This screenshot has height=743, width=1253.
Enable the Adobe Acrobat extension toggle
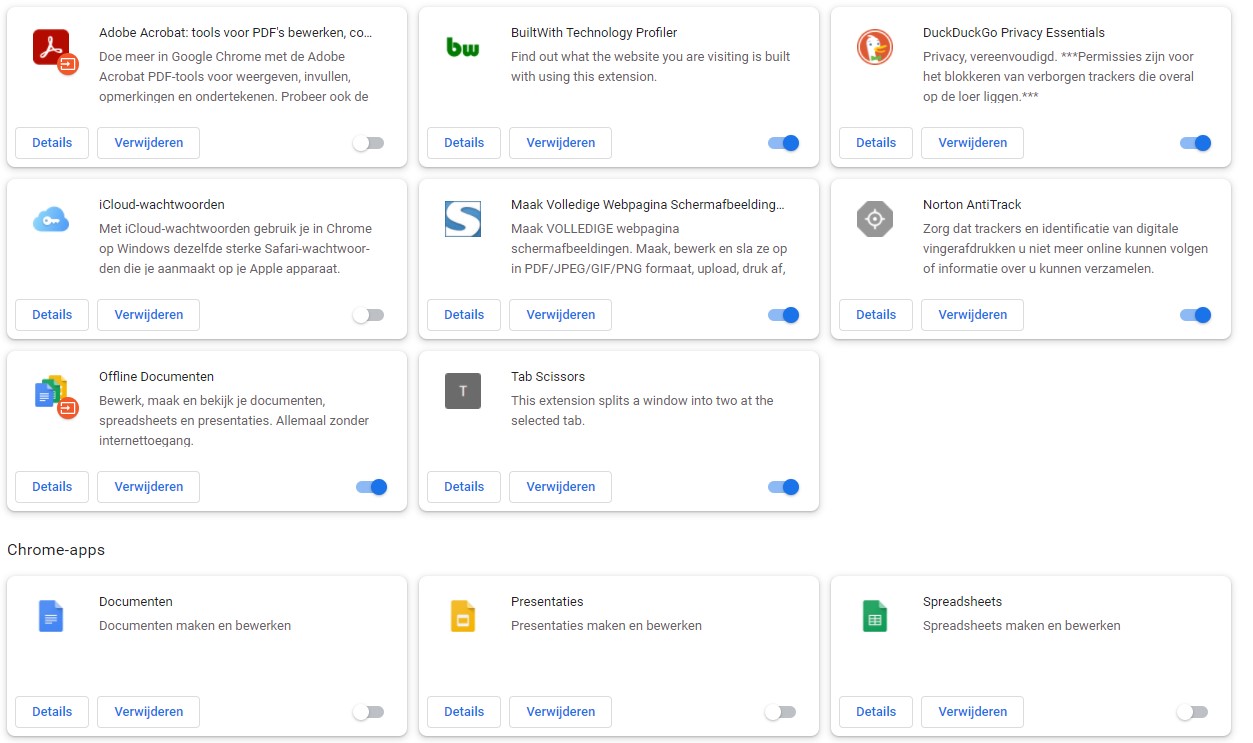coord(368,143)
